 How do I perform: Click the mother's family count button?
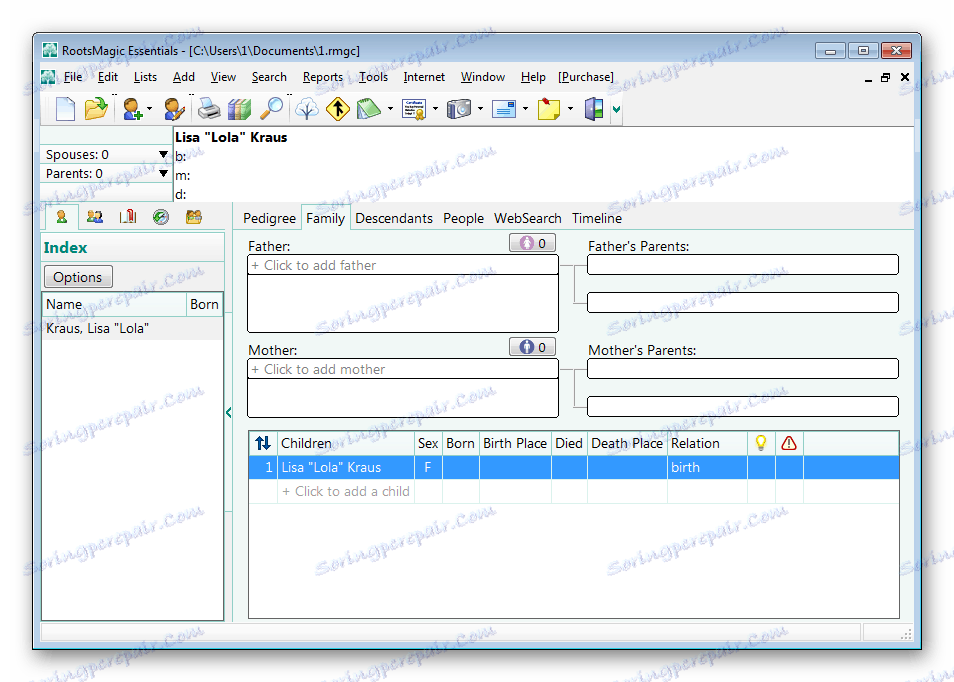coord(532,347)
